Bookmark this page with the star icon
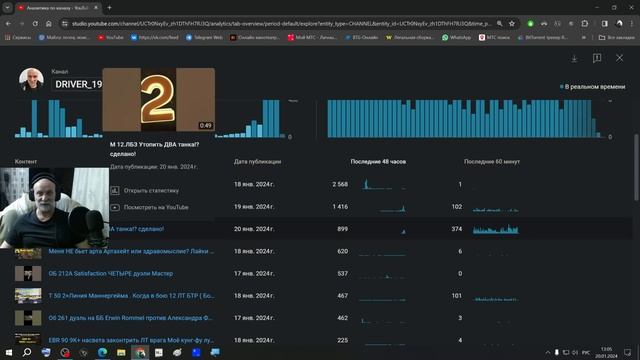 (512, 24)
